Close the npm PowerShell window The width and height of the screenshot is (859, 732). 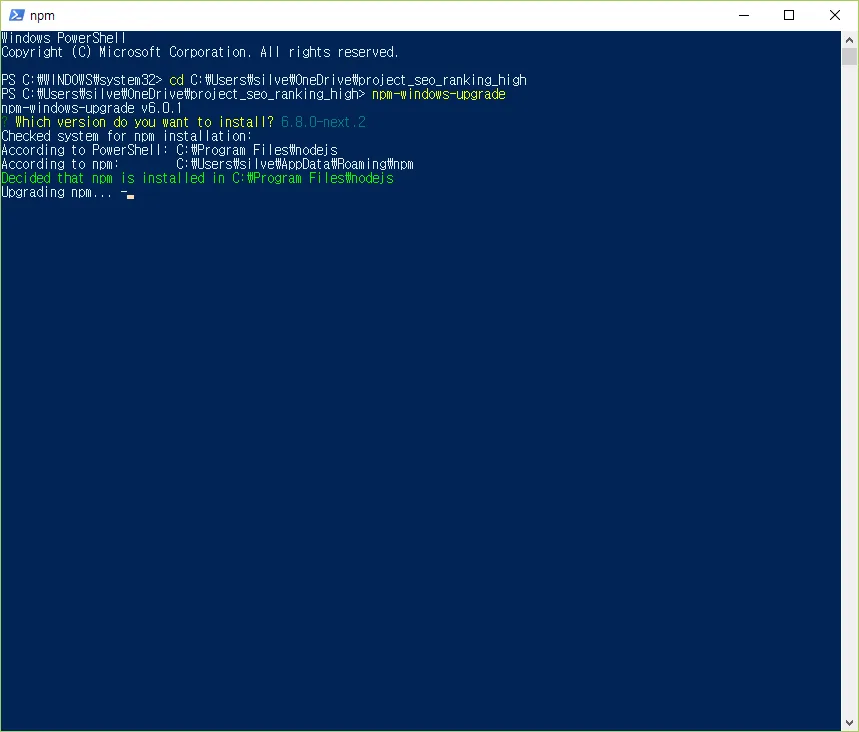tap(835, 15)
